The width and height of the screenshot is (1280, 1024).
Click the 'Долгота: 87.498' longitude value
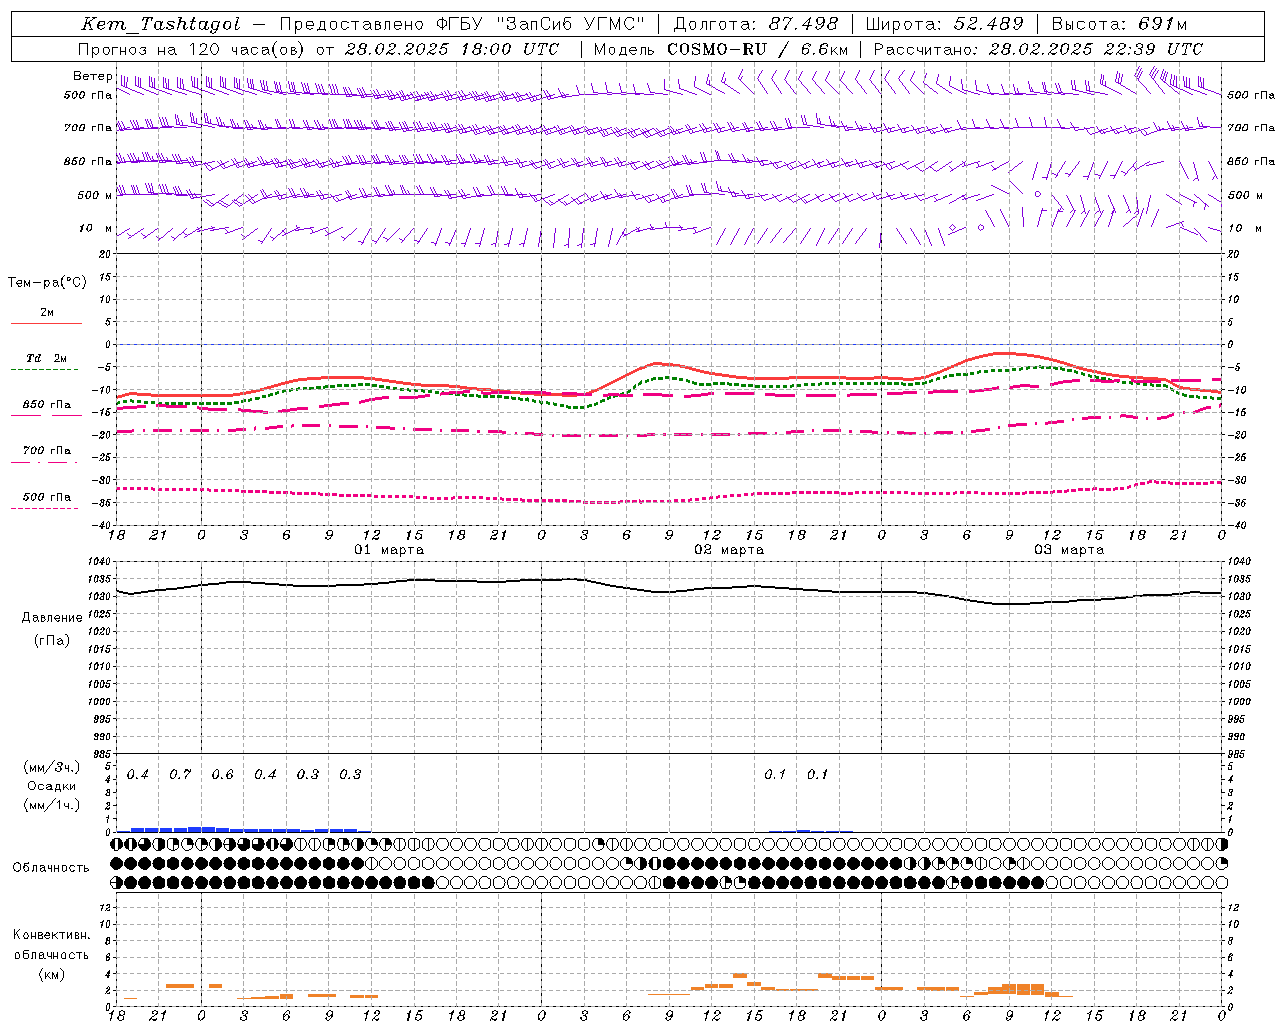tap(755, 24)
